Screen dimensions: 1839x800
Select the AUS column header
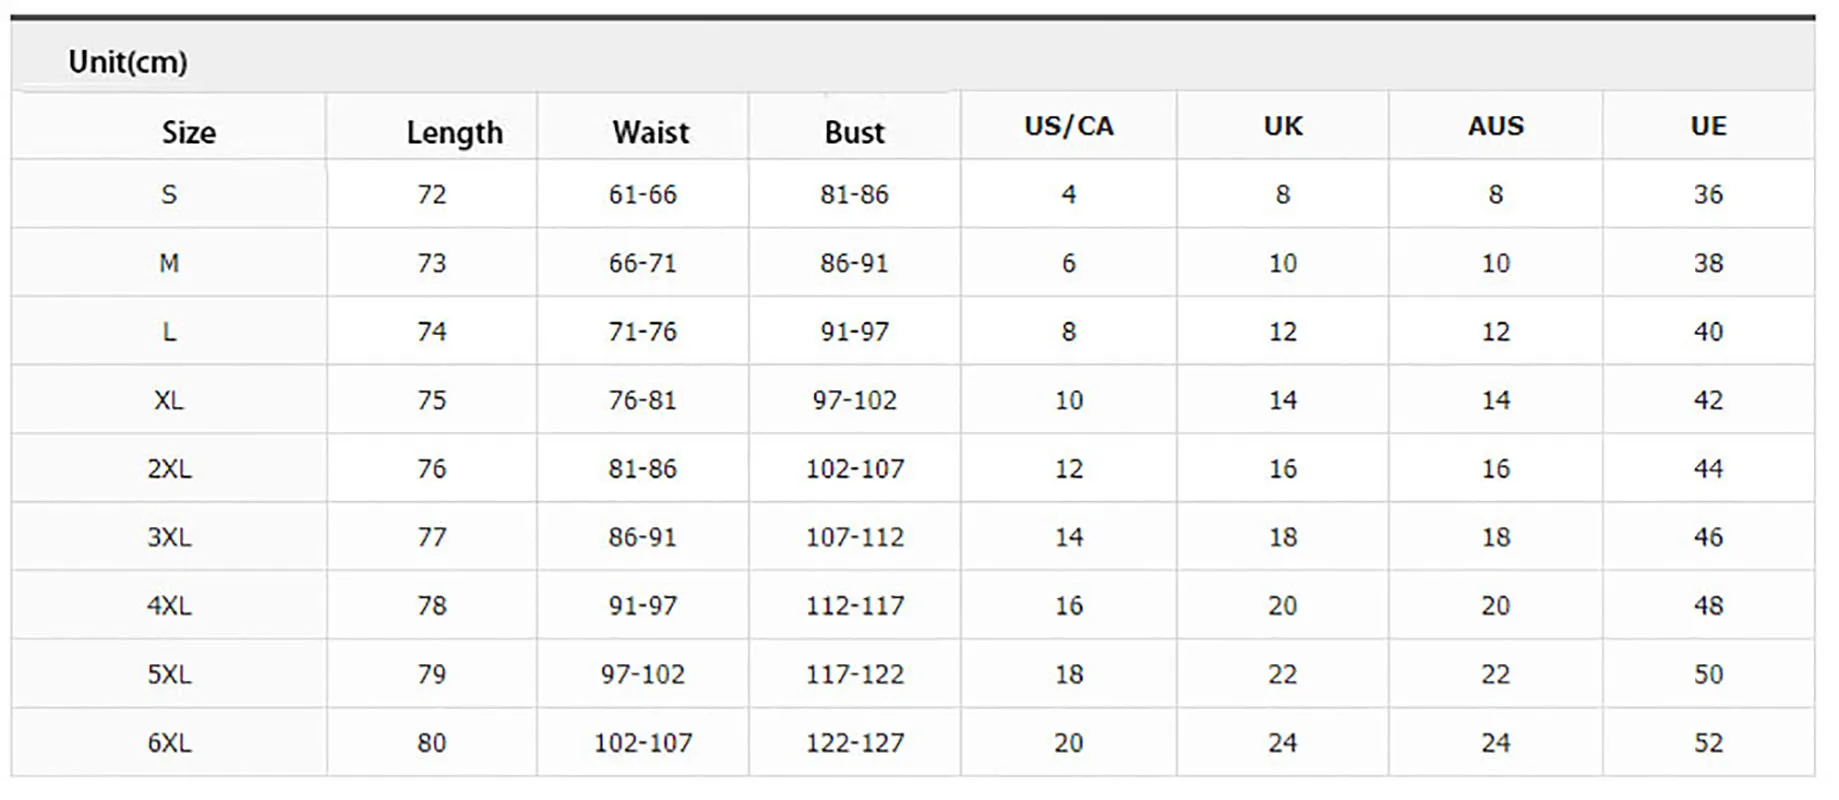tap(1495, 126)
